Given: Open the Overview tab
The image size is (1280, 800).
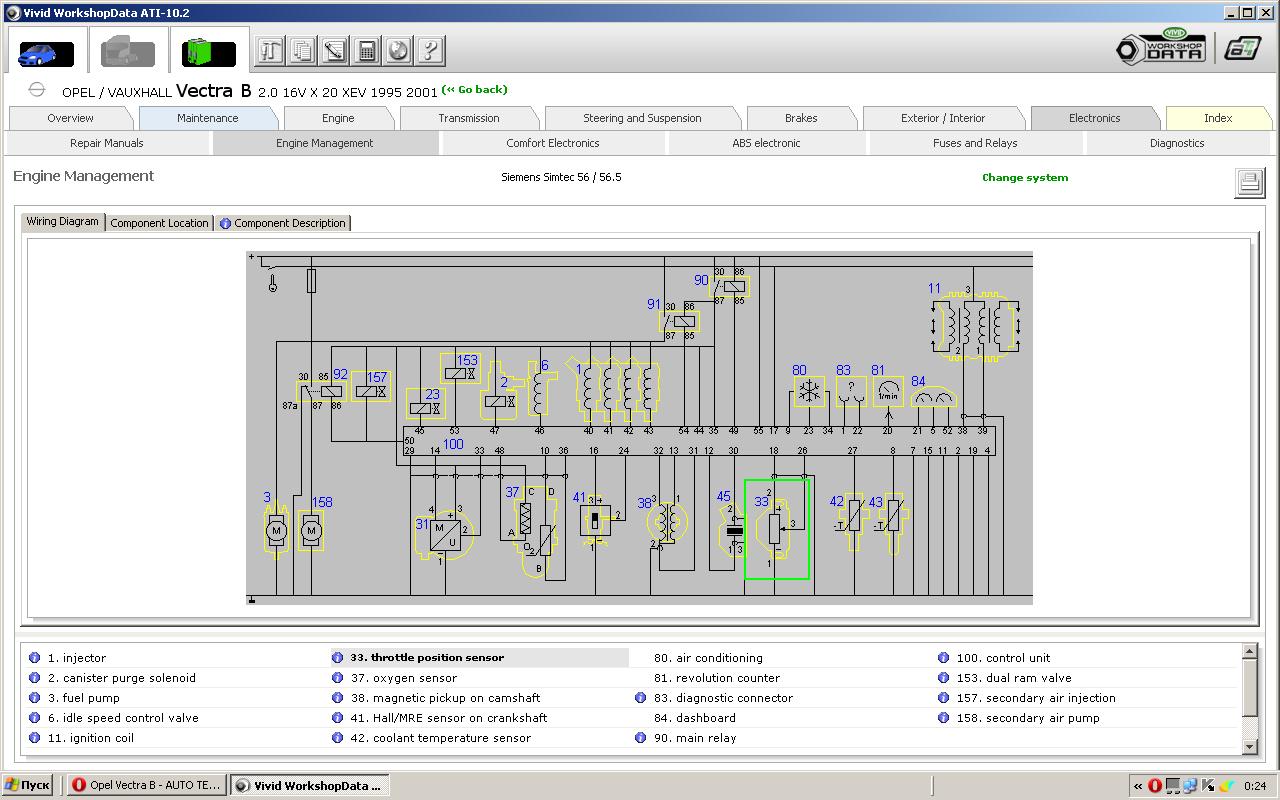Looking at the screenshot, I should (71, 118).
